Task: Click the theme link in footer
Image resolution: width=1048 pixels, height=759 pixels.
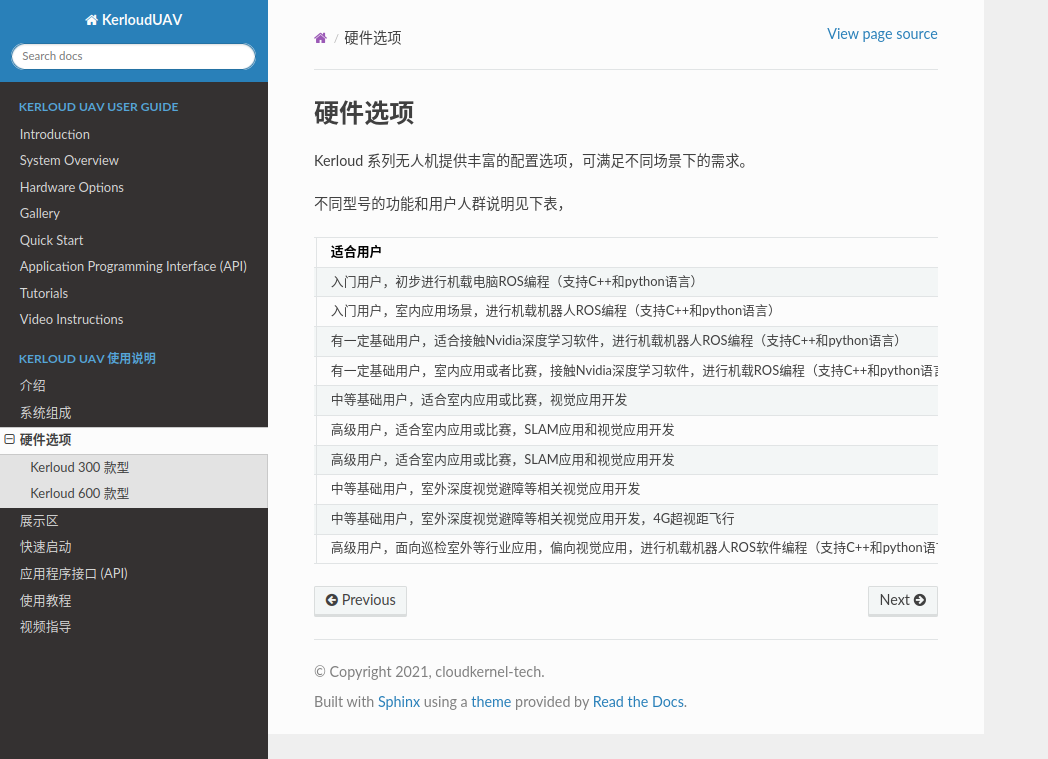Action: [491, 702]
